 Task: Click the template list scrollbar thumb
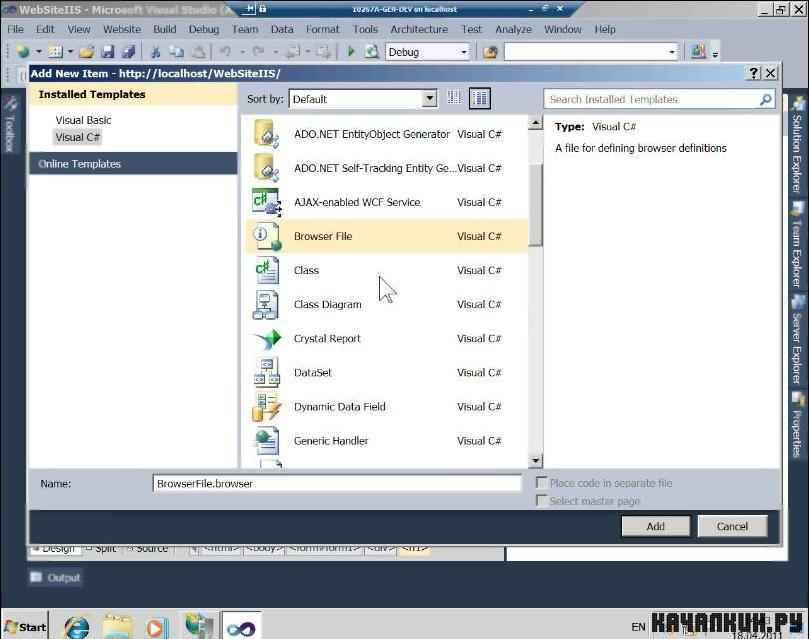pyautogui.click(x=536, y=205)
